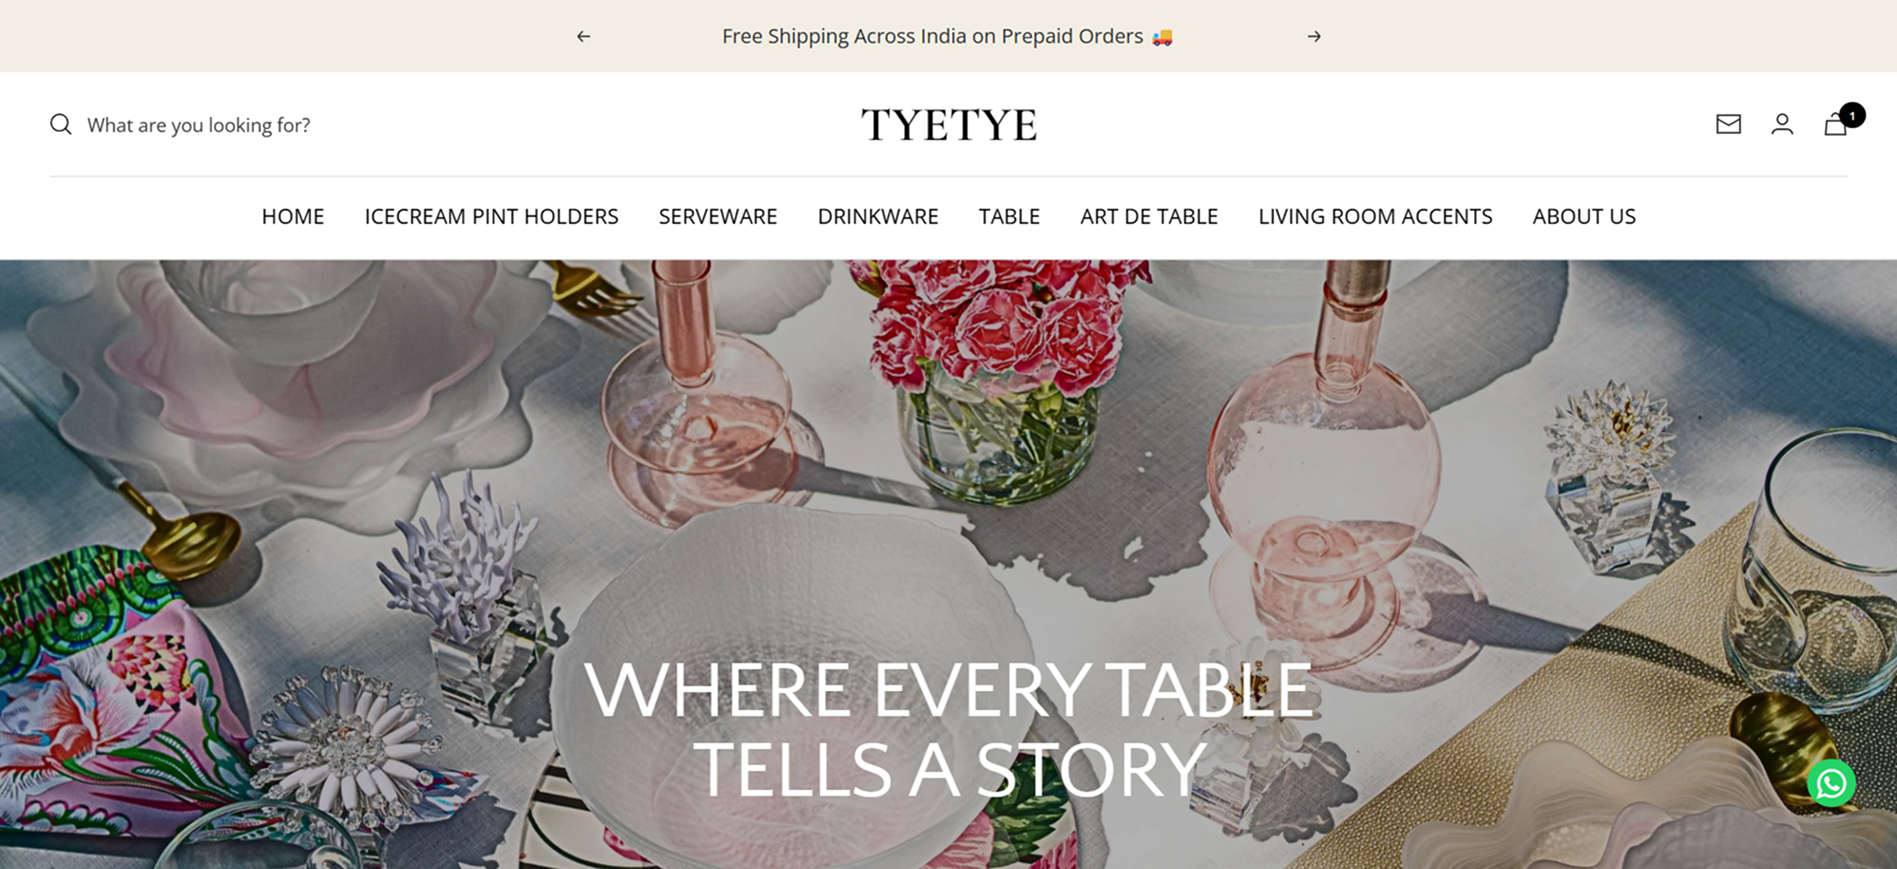
Task: Expand the DRINKWARE menu
Action: tap(878, 216)
